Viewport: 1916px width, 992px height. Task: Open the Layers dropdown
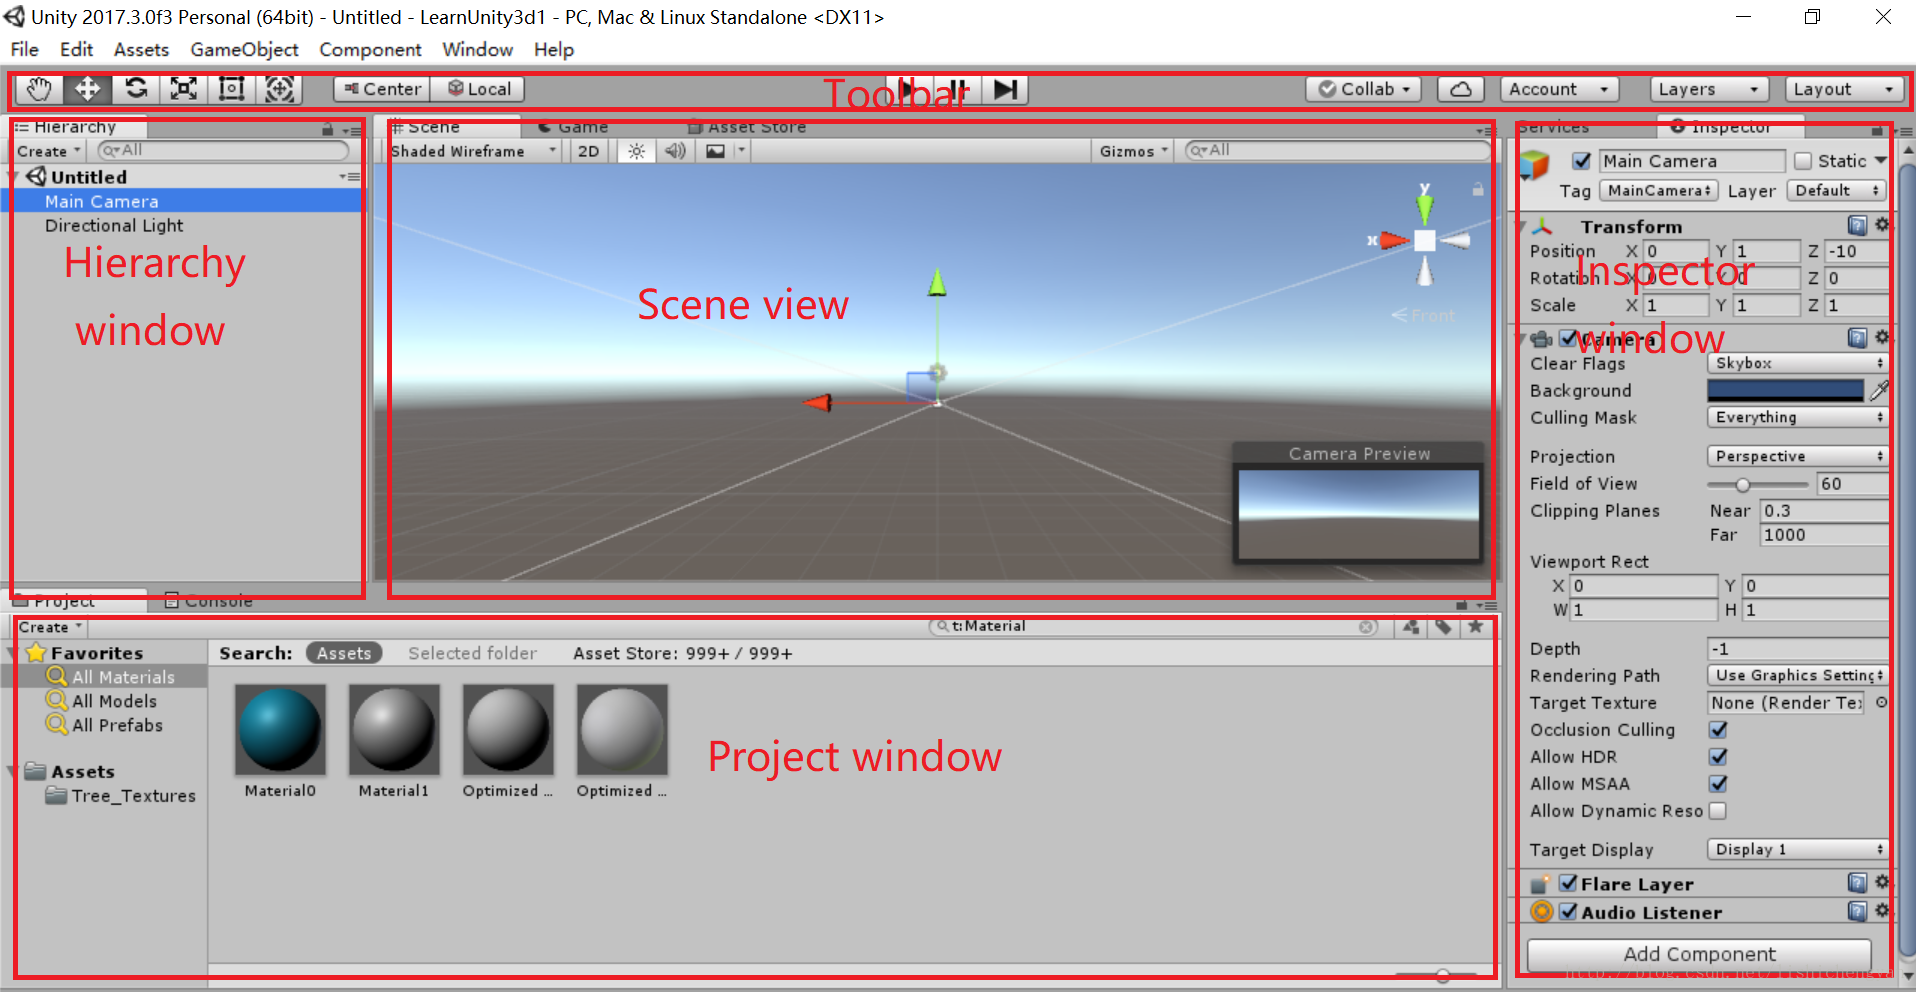tap(1709, 89)
